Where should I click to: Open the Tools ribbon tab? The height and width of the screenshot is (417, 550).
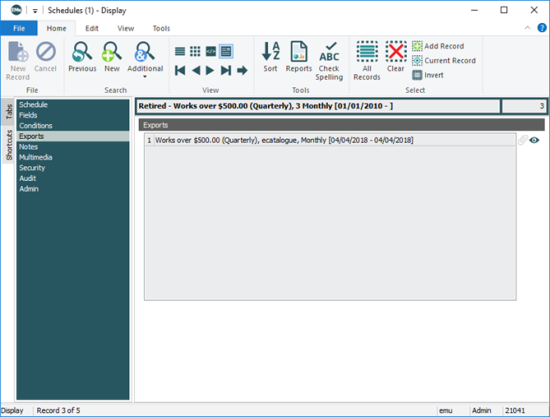(x=161, y=28)
